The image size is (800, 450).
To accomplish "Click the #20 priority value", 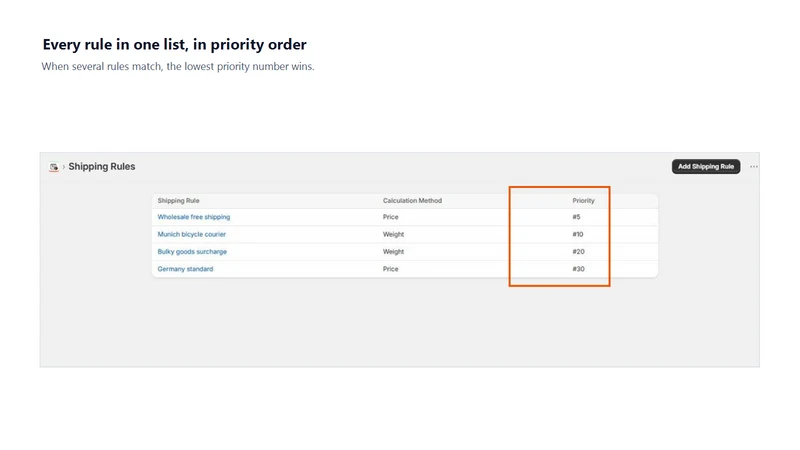I will pos(578,252).
